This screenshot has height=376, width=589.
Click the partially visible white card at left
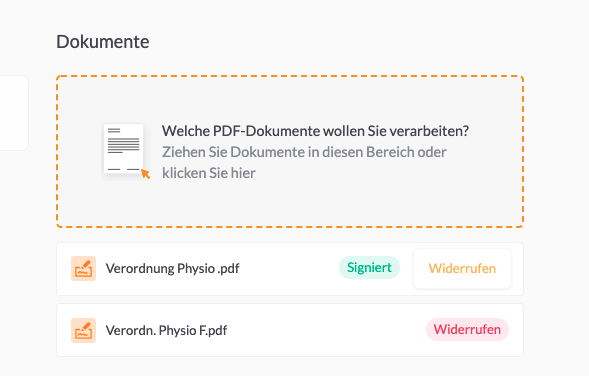pyautogui.click(x=14, y=113)
